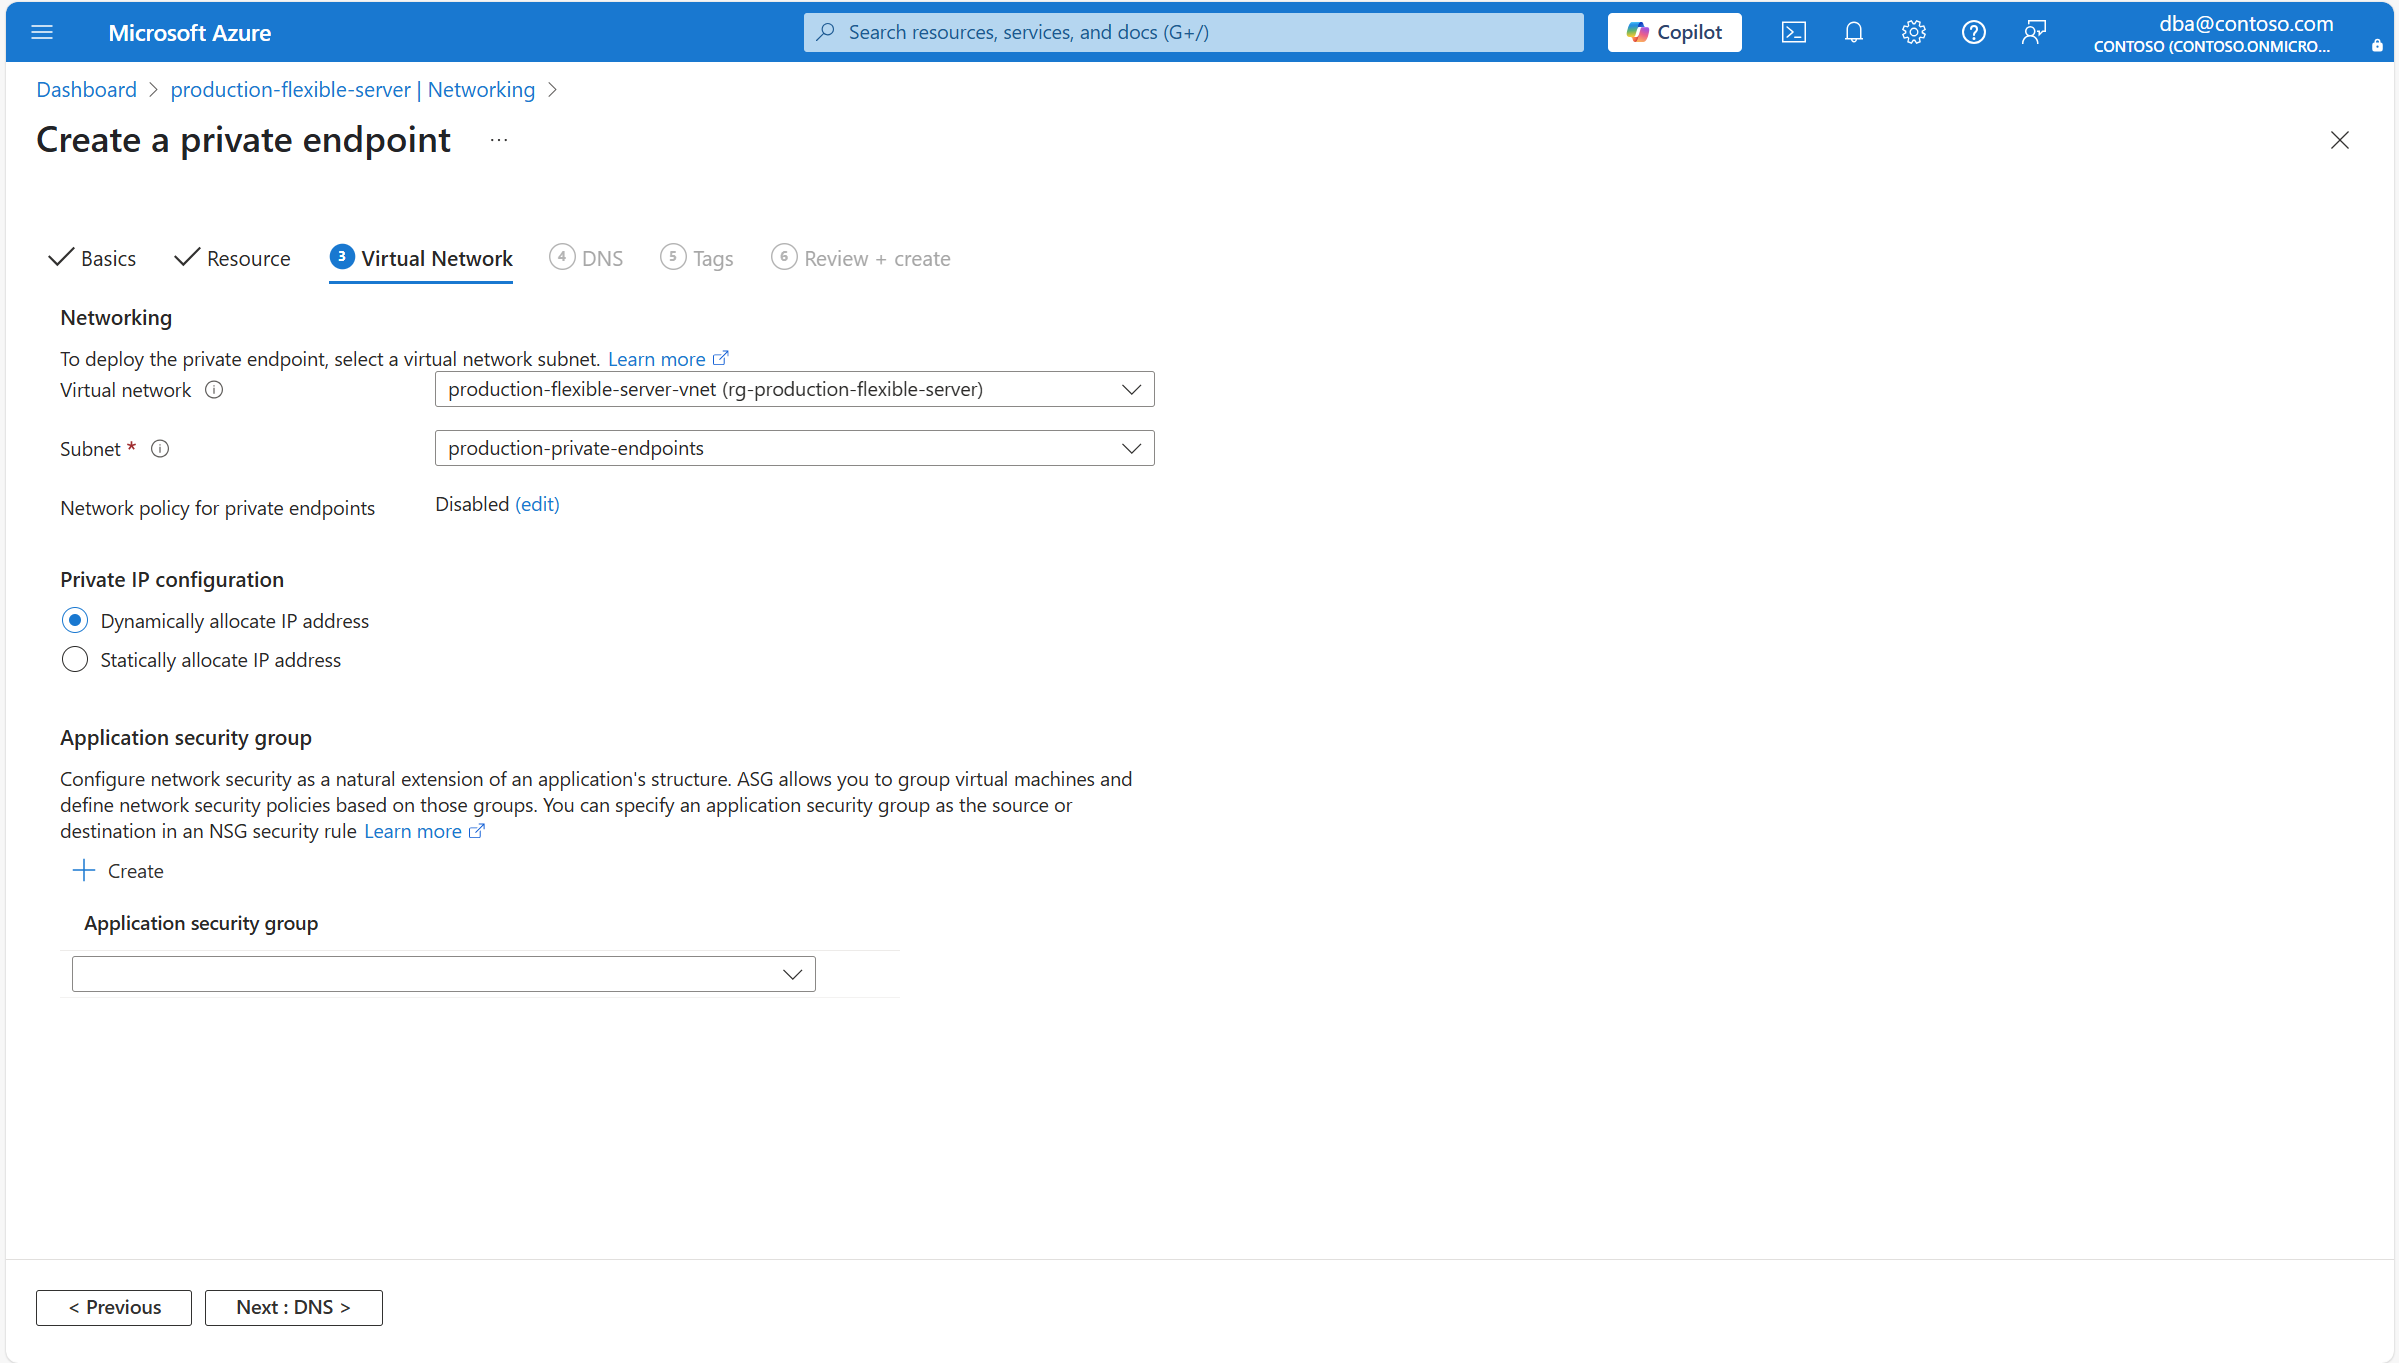Click the edit network policy link
Viewport: 2399px width, 1363px height.
[537, 504]
